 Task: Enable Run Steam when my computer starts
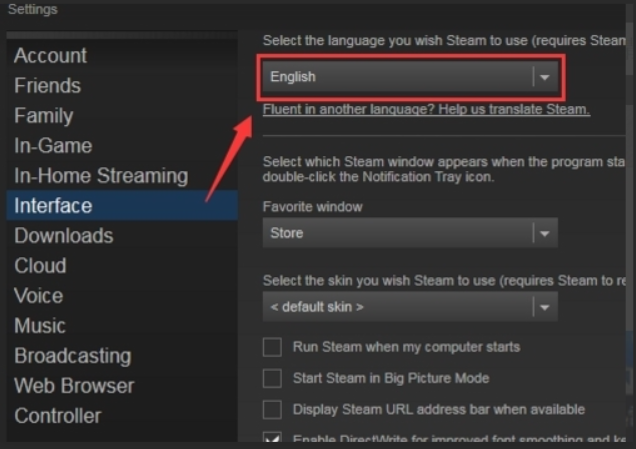(272, 347)
